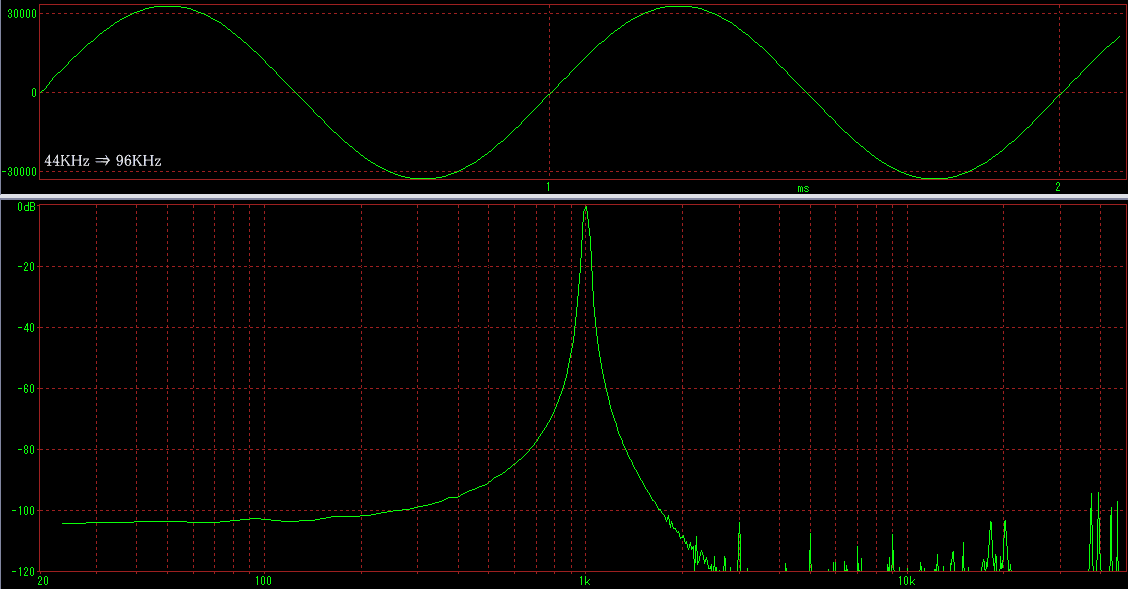1128x589 pixels.
Task: Click the 0dB spectrum axis label
Action: 27,207
